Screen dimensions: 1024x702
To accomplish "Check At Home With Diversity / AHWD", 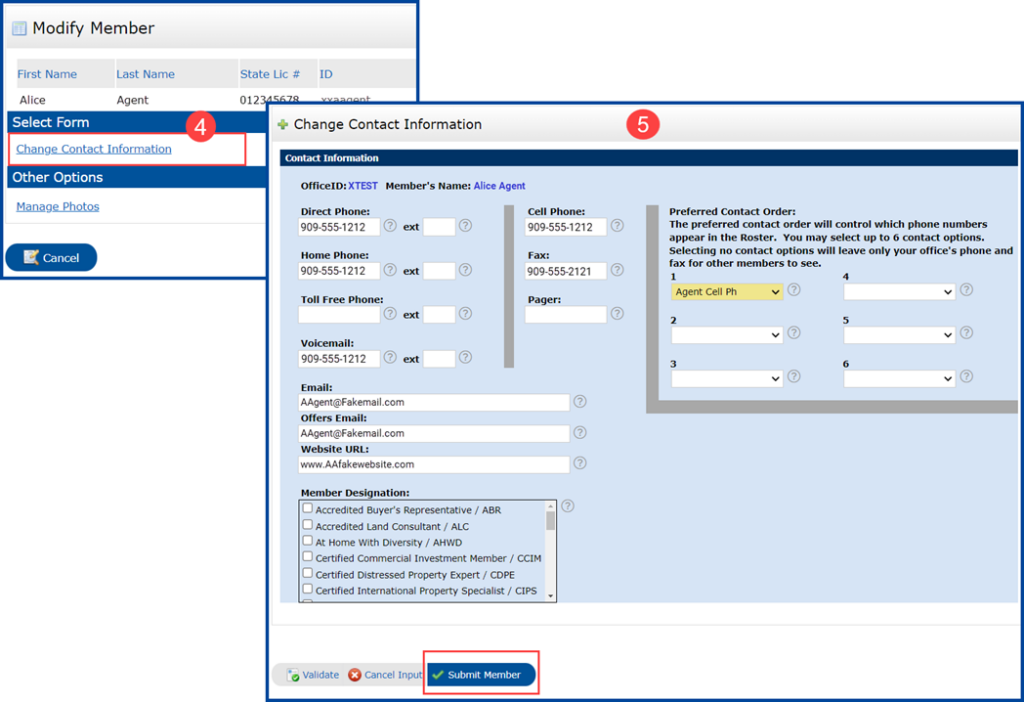I will pyautogui.click(x=307, y=541).
